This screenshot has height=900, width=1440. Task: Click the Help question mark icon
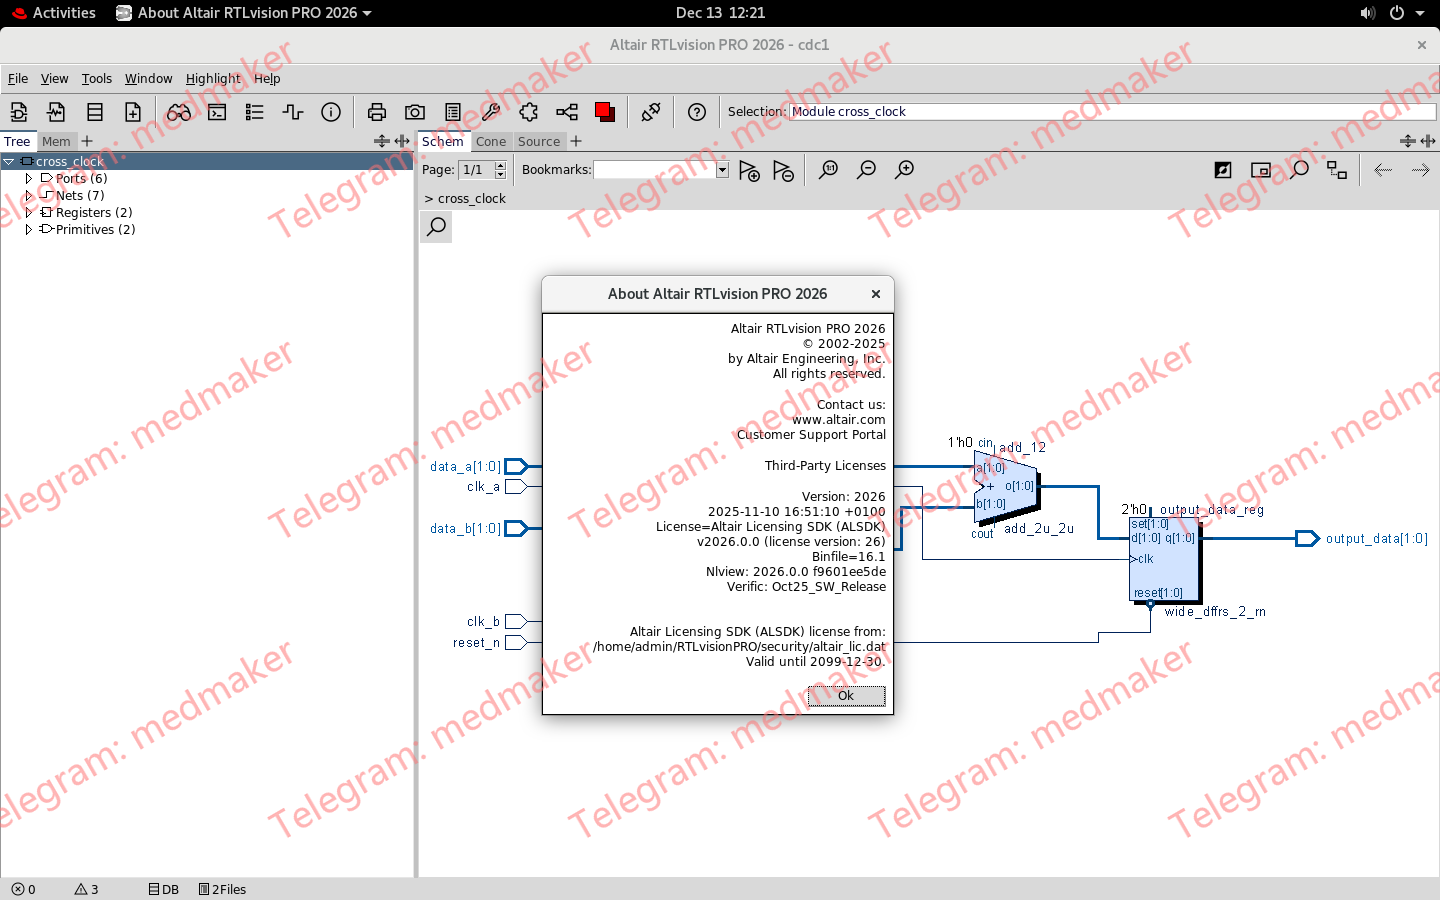tap(697, 112)
